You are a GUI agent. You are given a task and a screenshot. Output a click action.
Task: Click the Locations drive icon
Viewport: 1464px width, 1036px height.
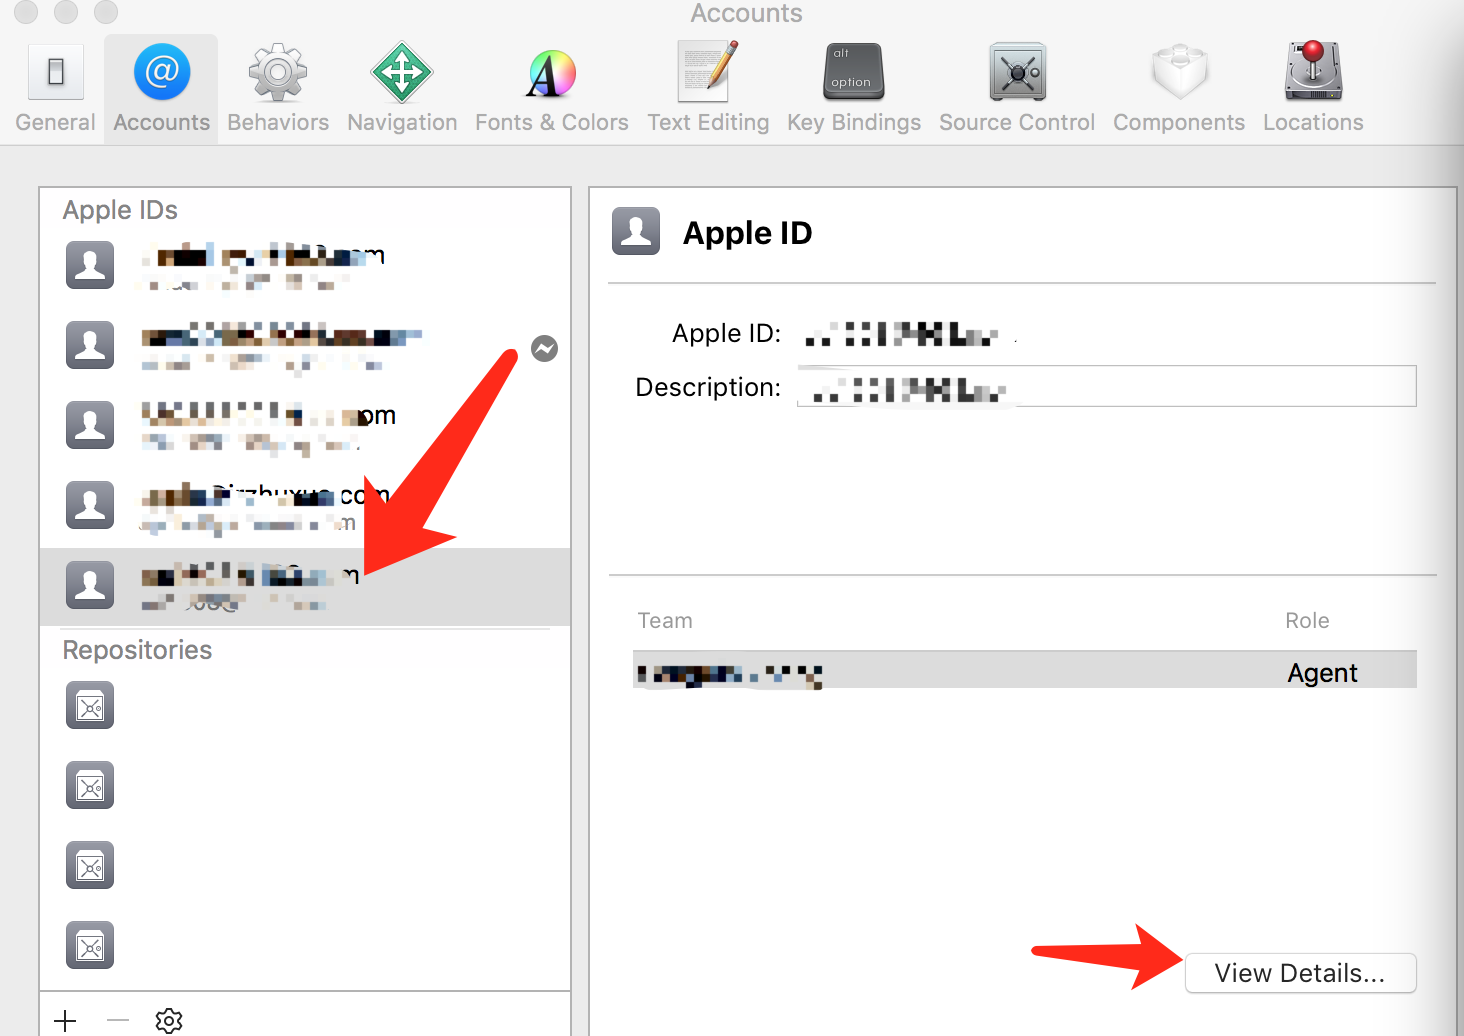(1313, 72)
